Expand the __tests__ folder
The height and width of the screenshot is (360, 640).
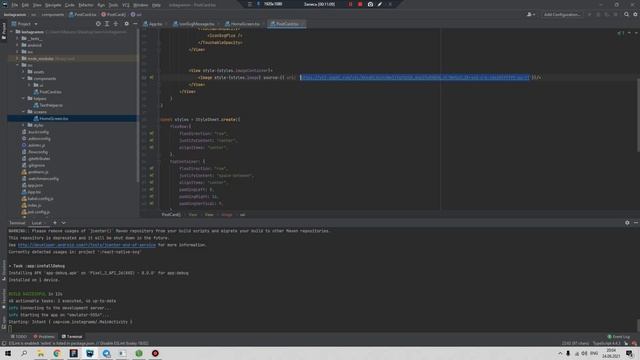coord(18,38)
